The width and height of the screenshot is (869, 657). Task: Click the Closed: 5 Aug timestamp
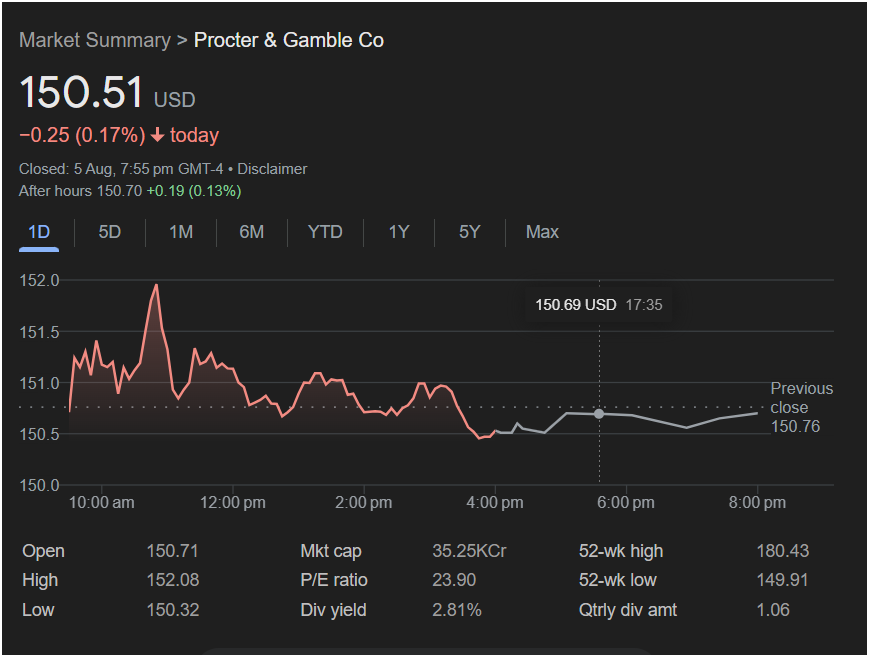(x=121, y=169)
